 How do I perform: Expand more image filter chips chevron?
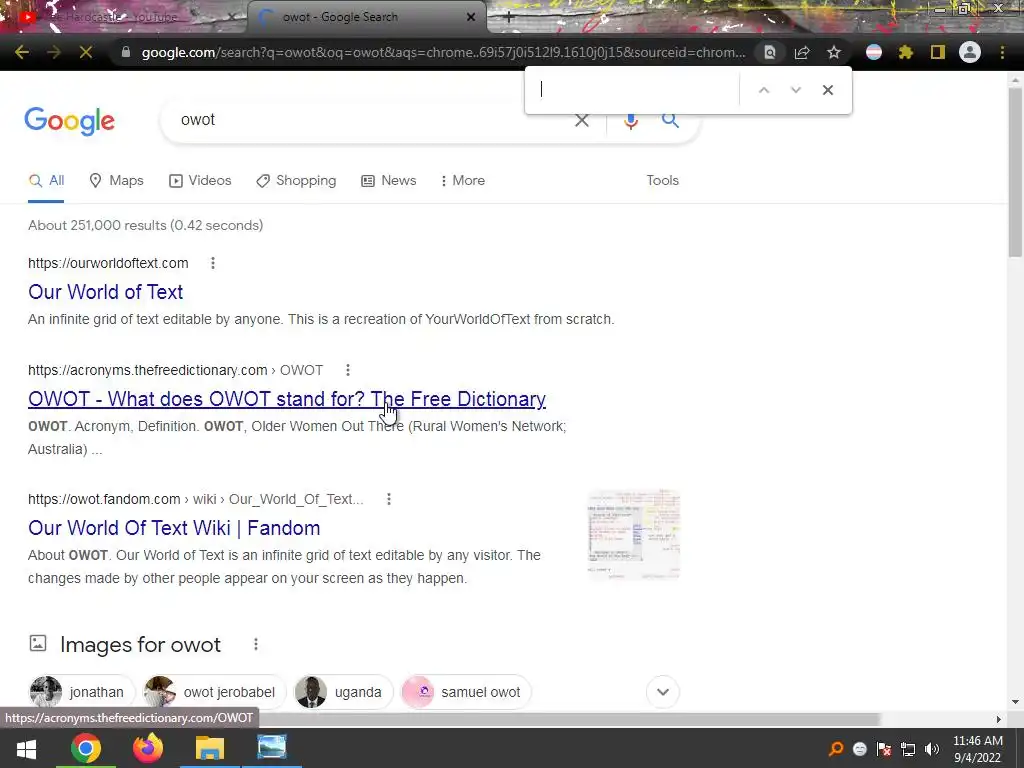tap(663, 692)
